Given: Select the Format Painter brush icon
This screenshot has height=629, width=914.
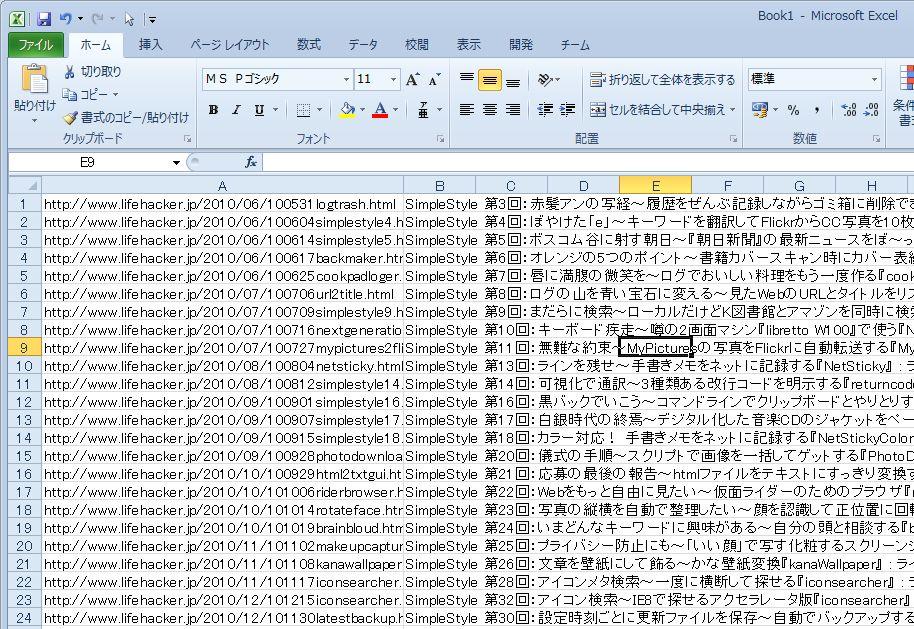Looking at the screenshot, I should point(70,117).
